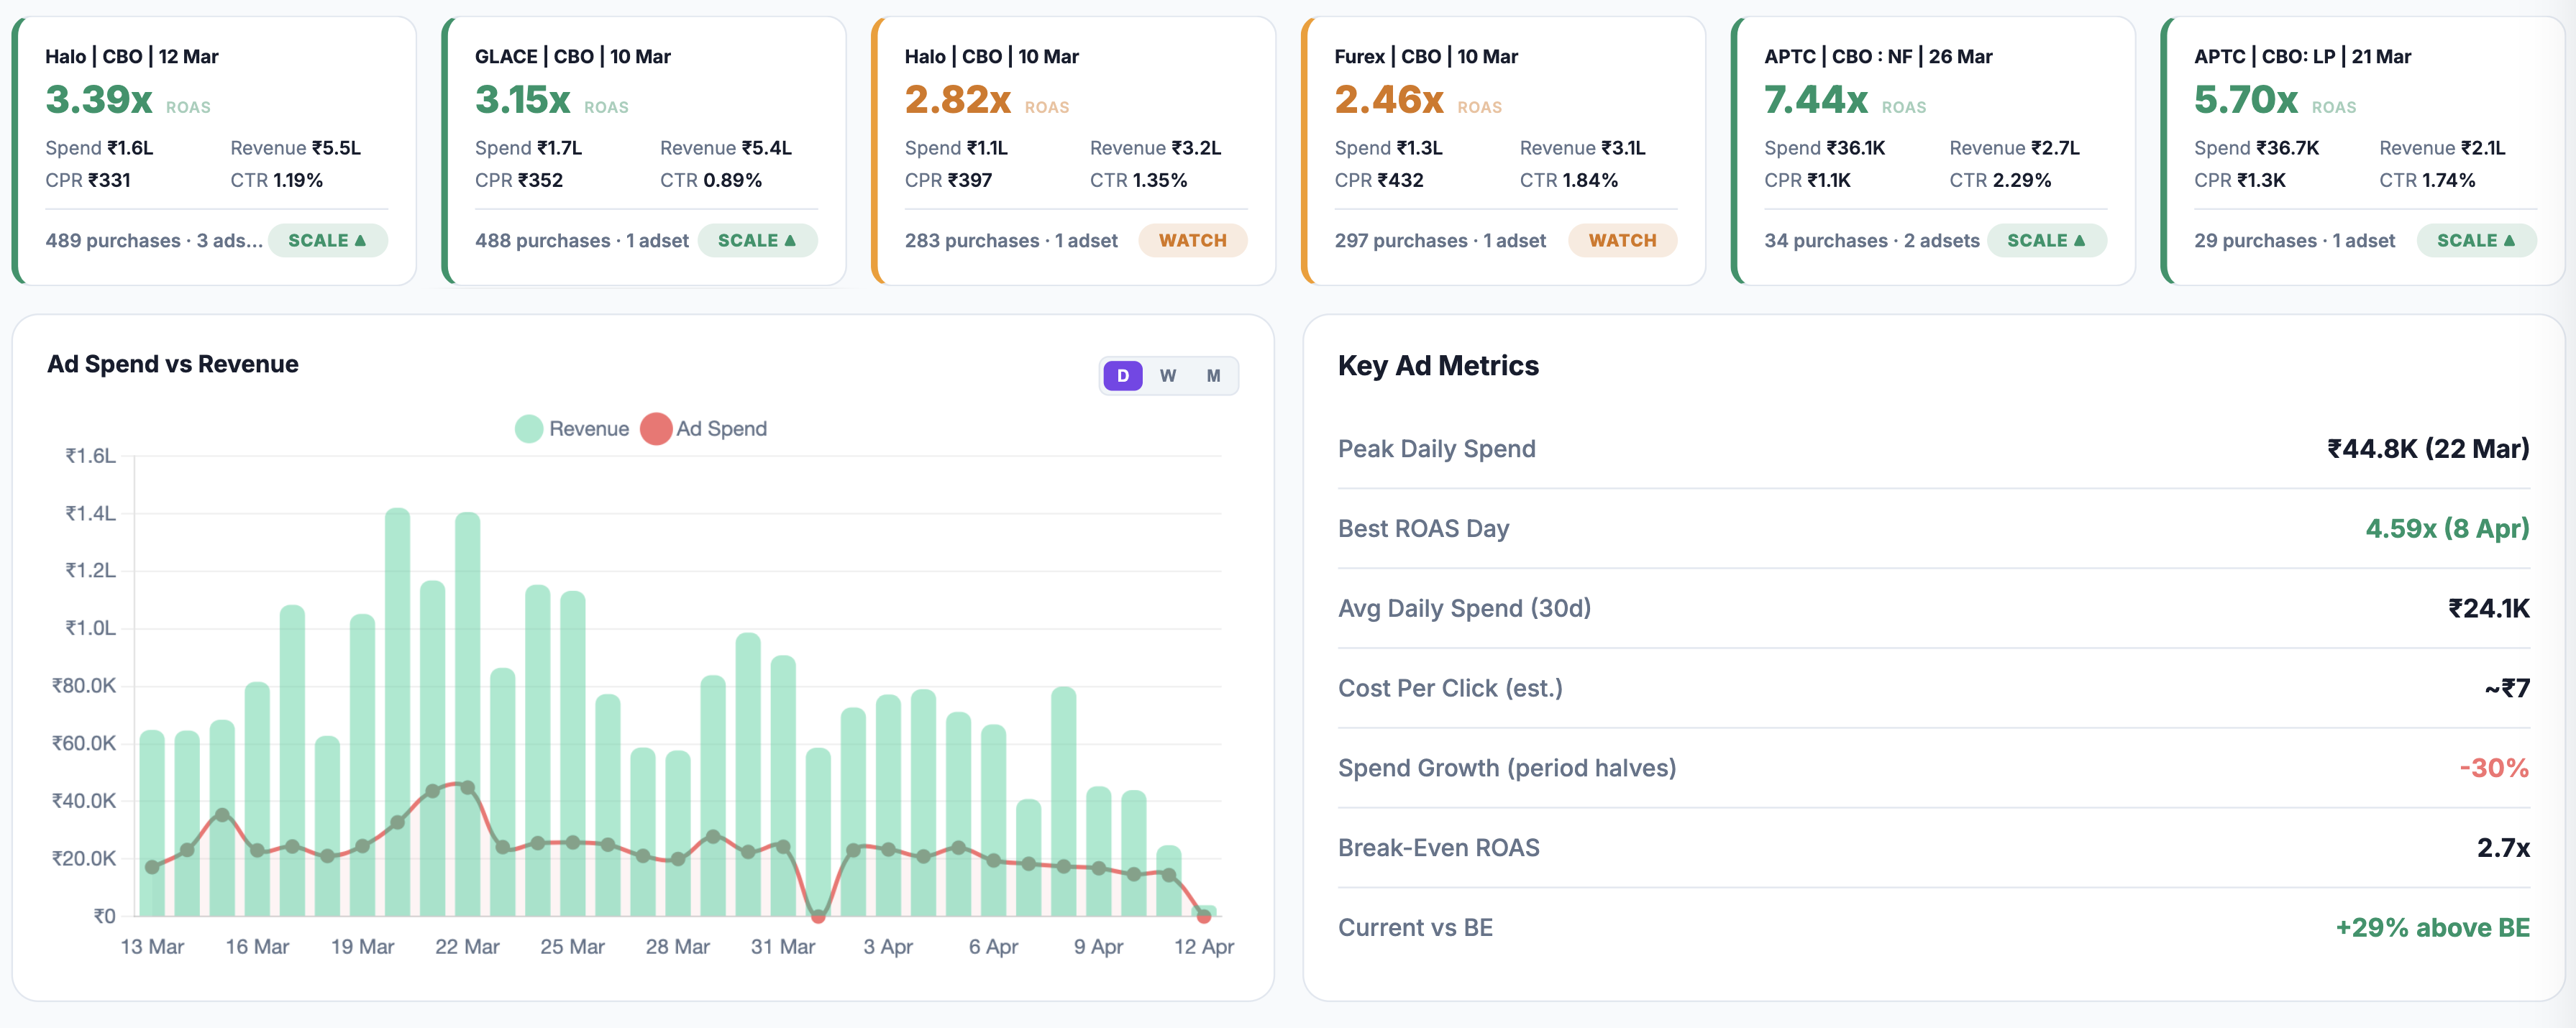Click the Ad Spend vs Revenue heading
2576x1028 pixels.
pyautogui.click(x=173, y=364)
